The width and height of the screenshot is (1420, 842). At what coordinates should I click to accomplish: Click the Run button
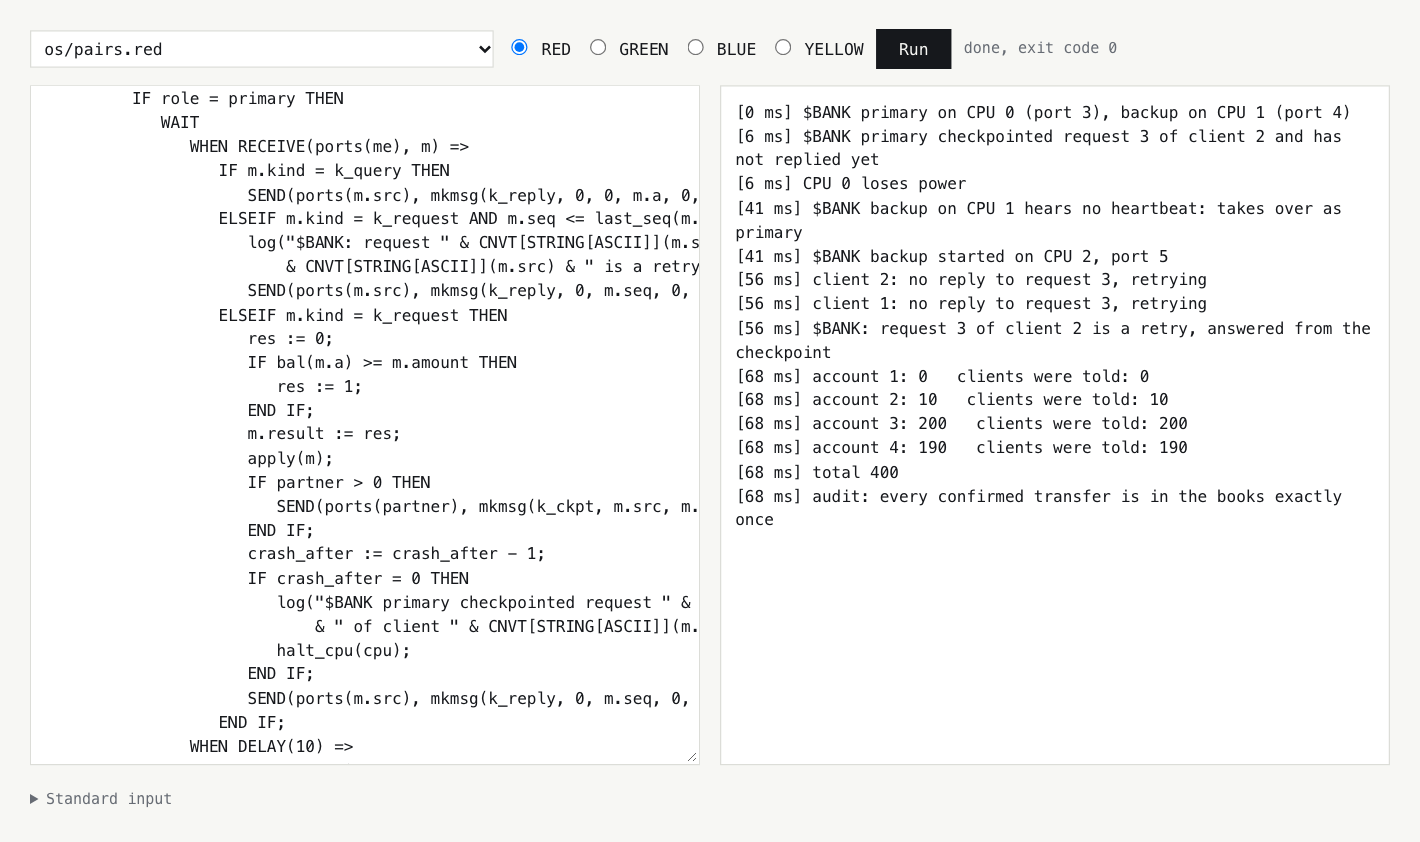(913, 49)
